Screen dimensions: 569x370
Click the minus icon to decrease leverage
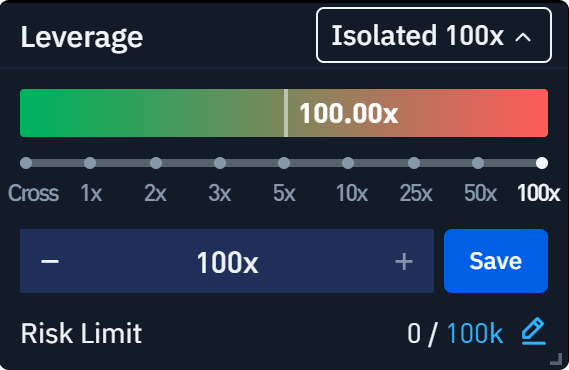pos(50,261)
